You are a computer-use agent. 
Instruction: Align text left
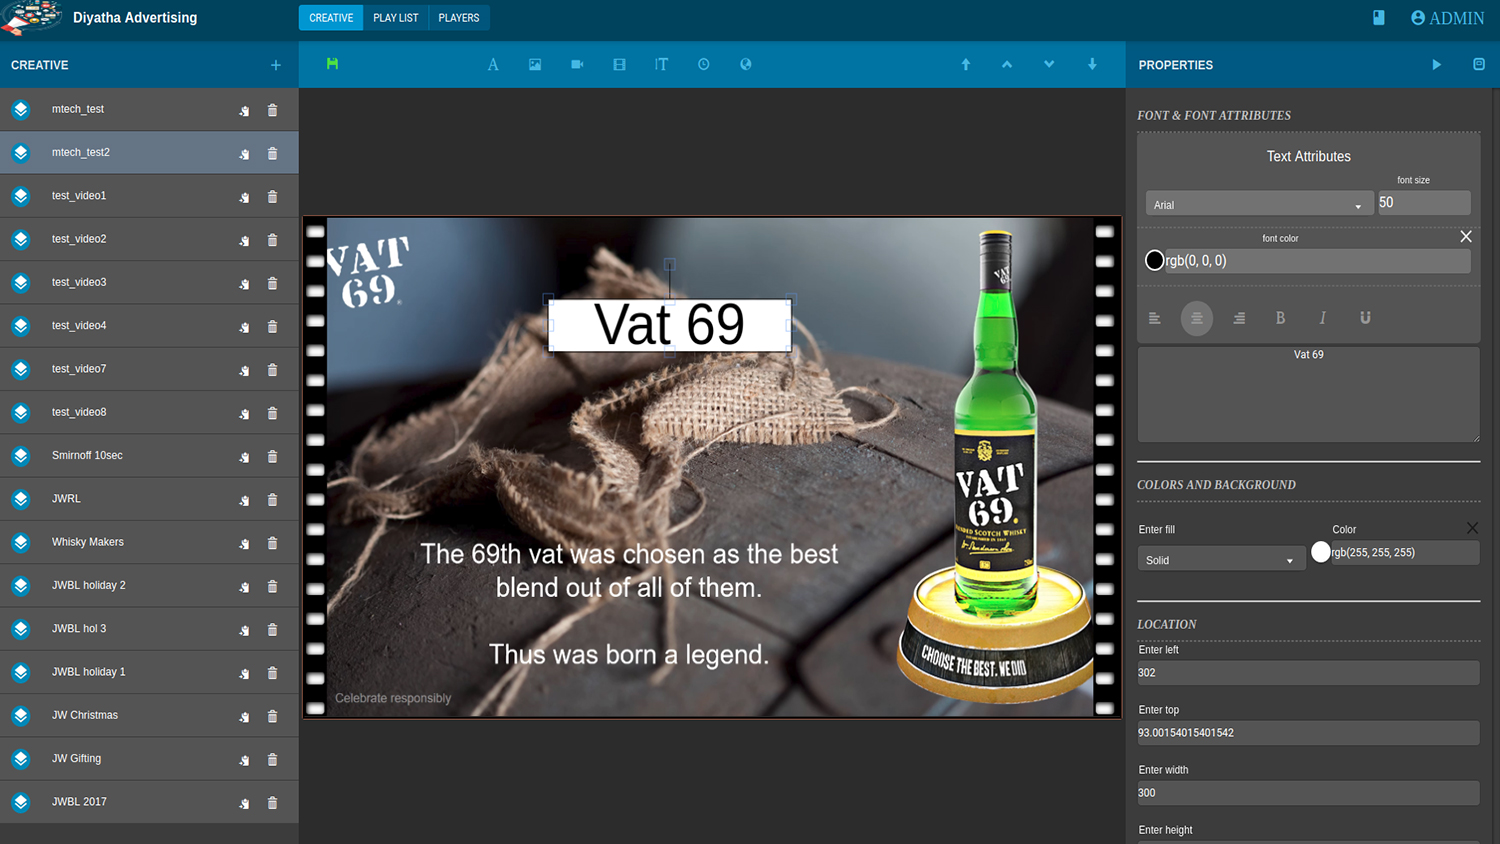1155,318
